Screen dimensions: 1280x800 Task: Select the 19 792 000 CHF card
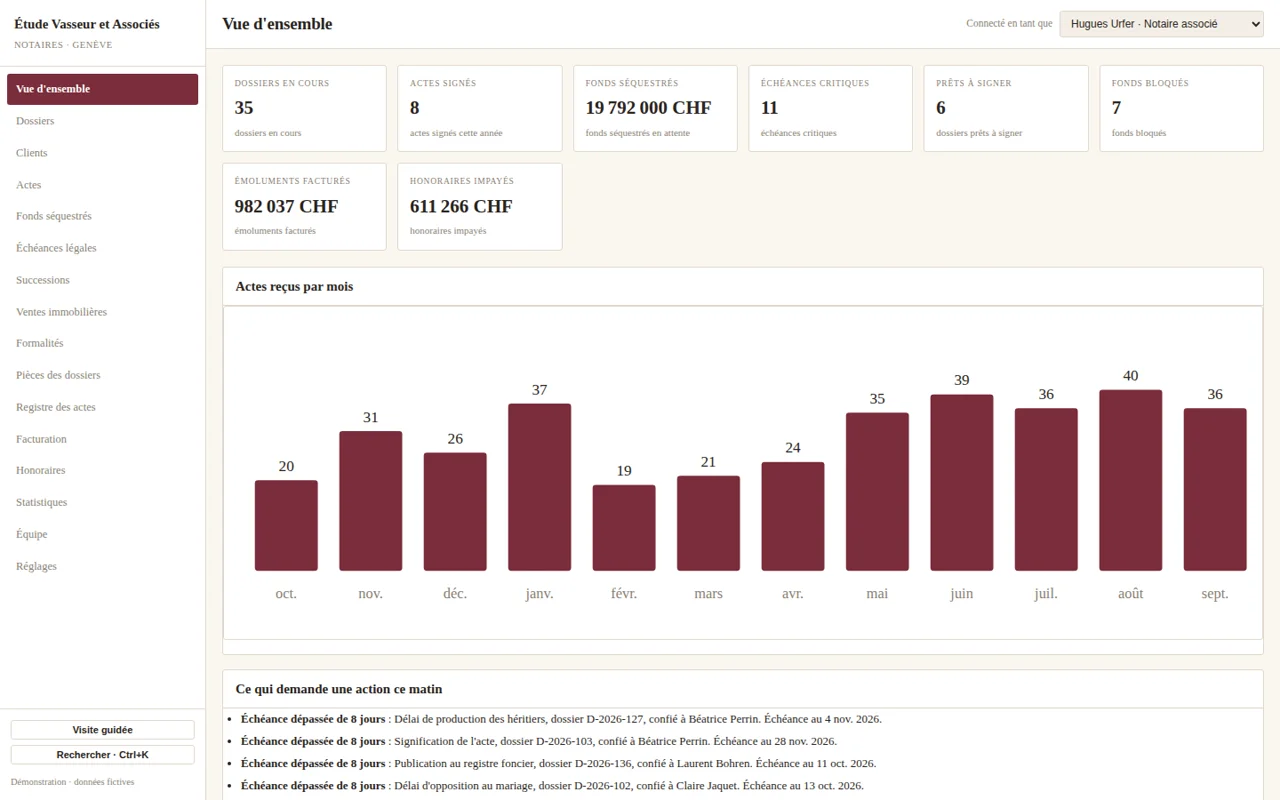point(655,109)
